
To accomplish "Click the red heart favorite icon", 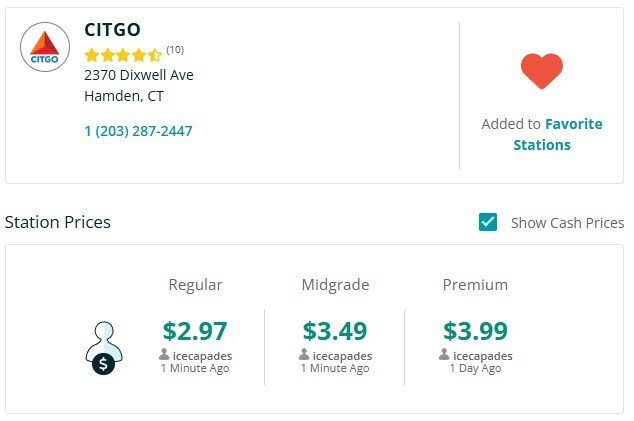I will (542, 71).
